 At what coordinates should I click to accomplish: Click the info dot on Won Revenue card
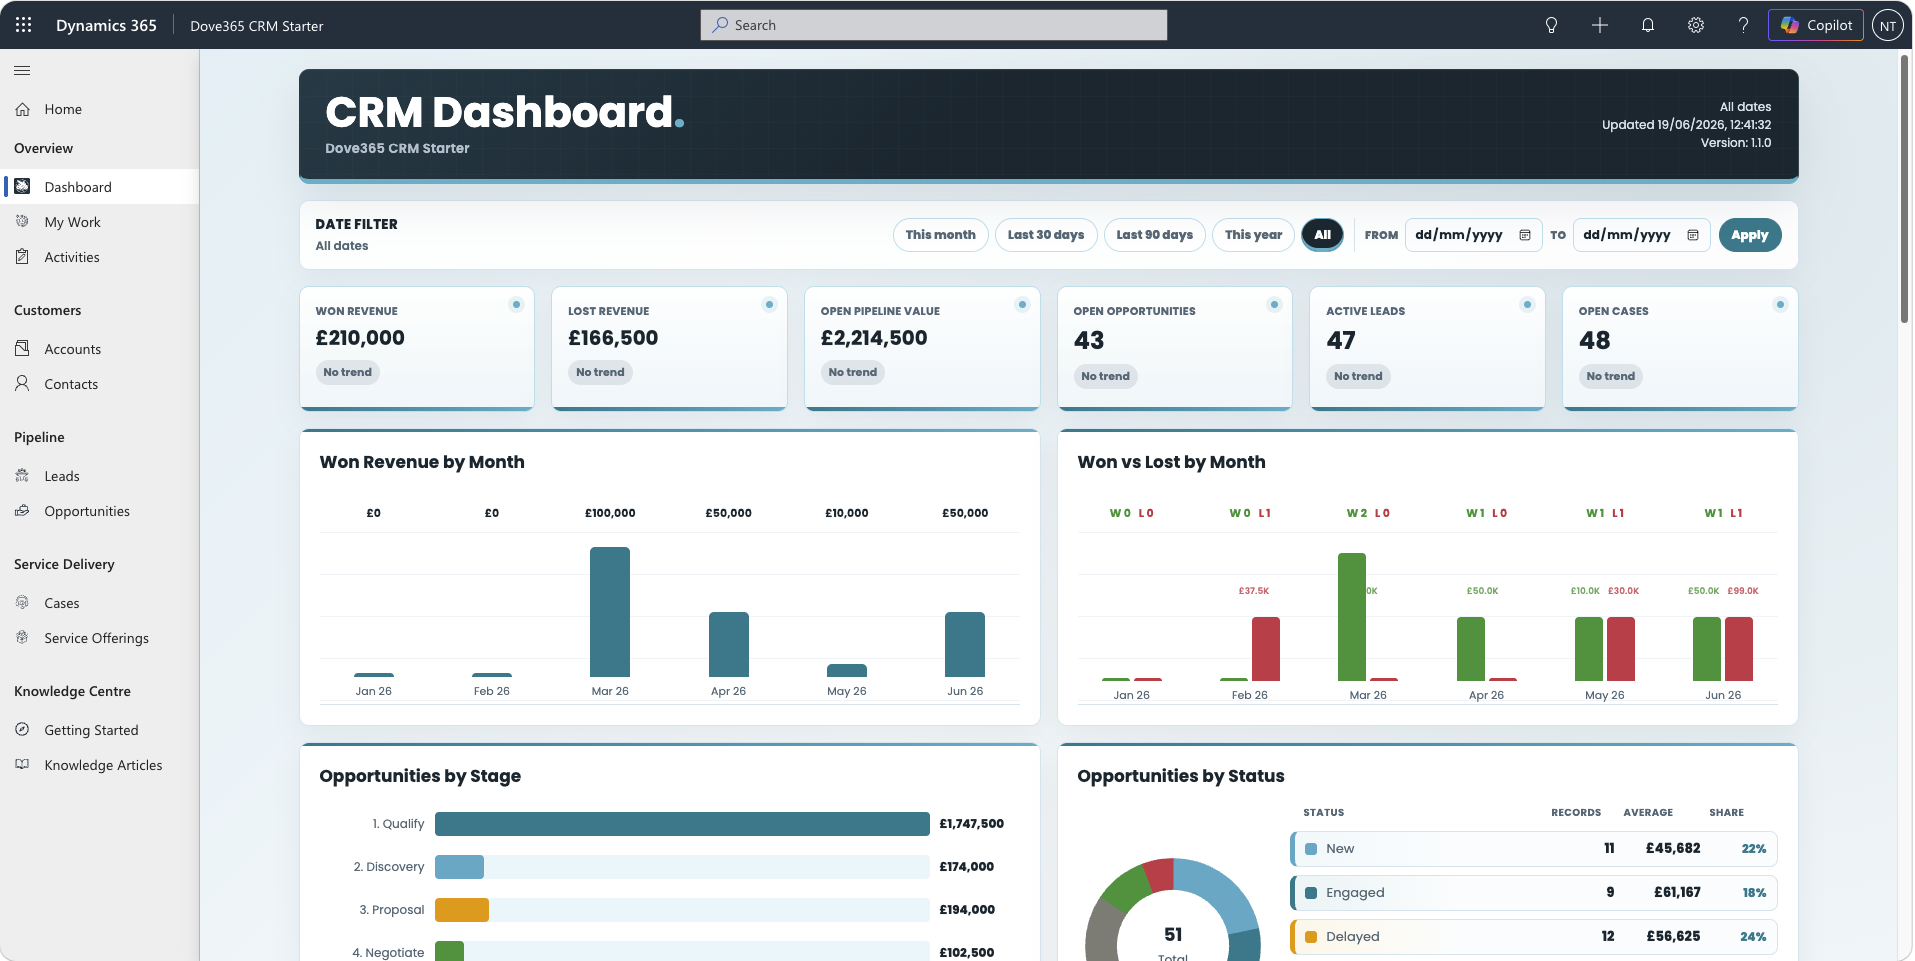click(x=516, y=304)
